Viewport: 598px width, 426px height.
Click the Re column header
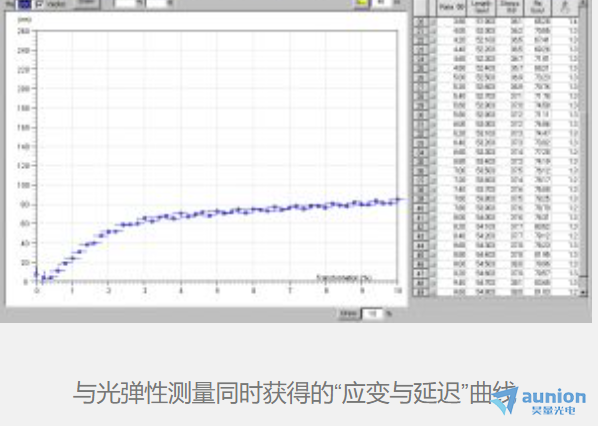[x=539, y=8]
